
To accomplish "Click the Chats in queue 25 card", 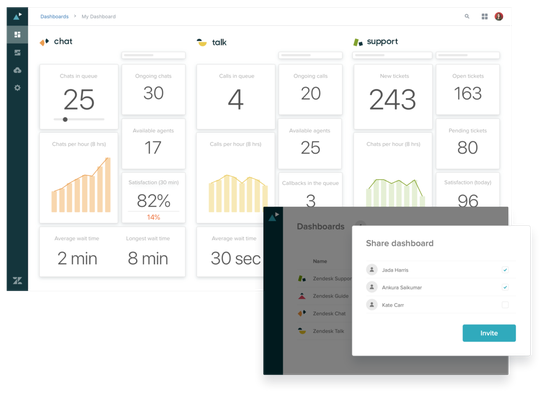I will pos(79,97).
